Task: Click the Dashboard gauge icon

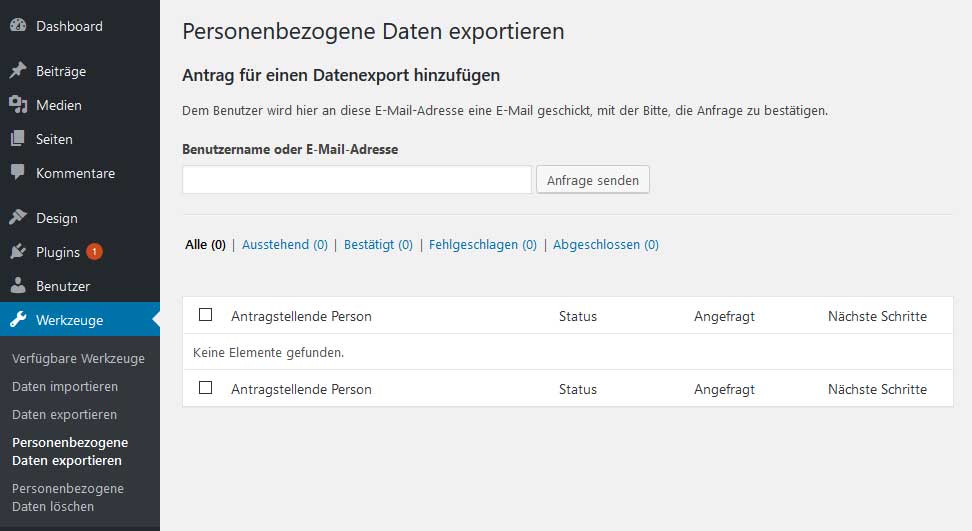Action: (18, 26)
